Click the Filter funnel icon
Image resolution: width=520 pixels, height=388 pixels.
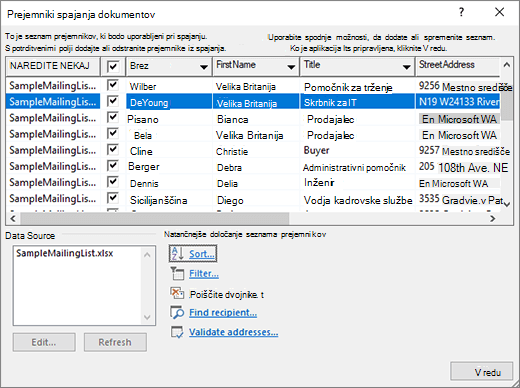point(177,273)
